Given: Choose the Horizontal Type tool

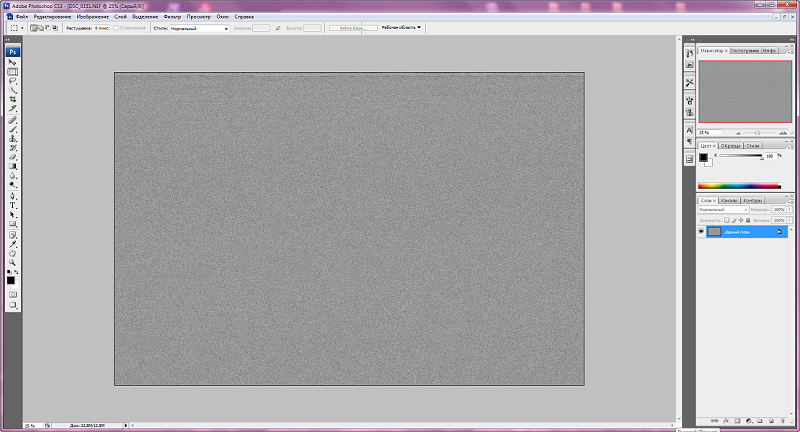Looking at the screenshot, I should [13, 206].
